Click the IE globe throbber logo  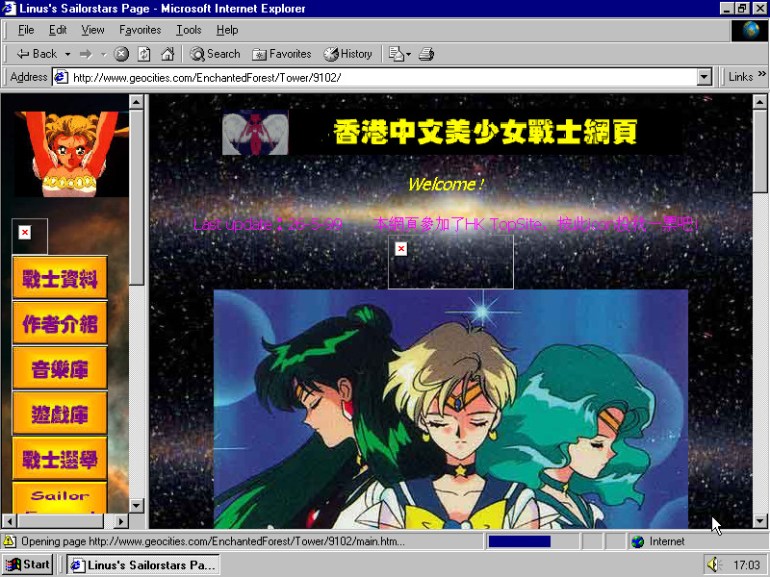pyautogui.click(x=750, y=30)
